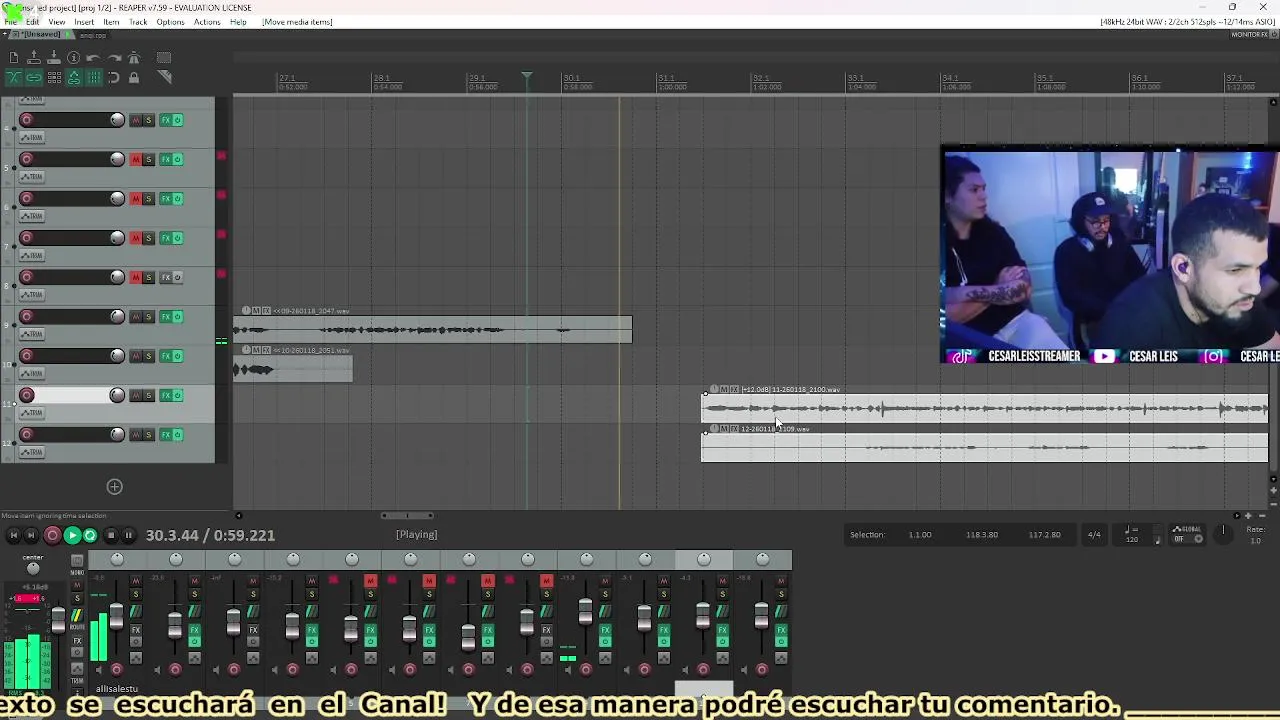The image size is (1280, 720).
Task: Open TRIM automation mode menu on track 7
Action: (x=32, y=255)
